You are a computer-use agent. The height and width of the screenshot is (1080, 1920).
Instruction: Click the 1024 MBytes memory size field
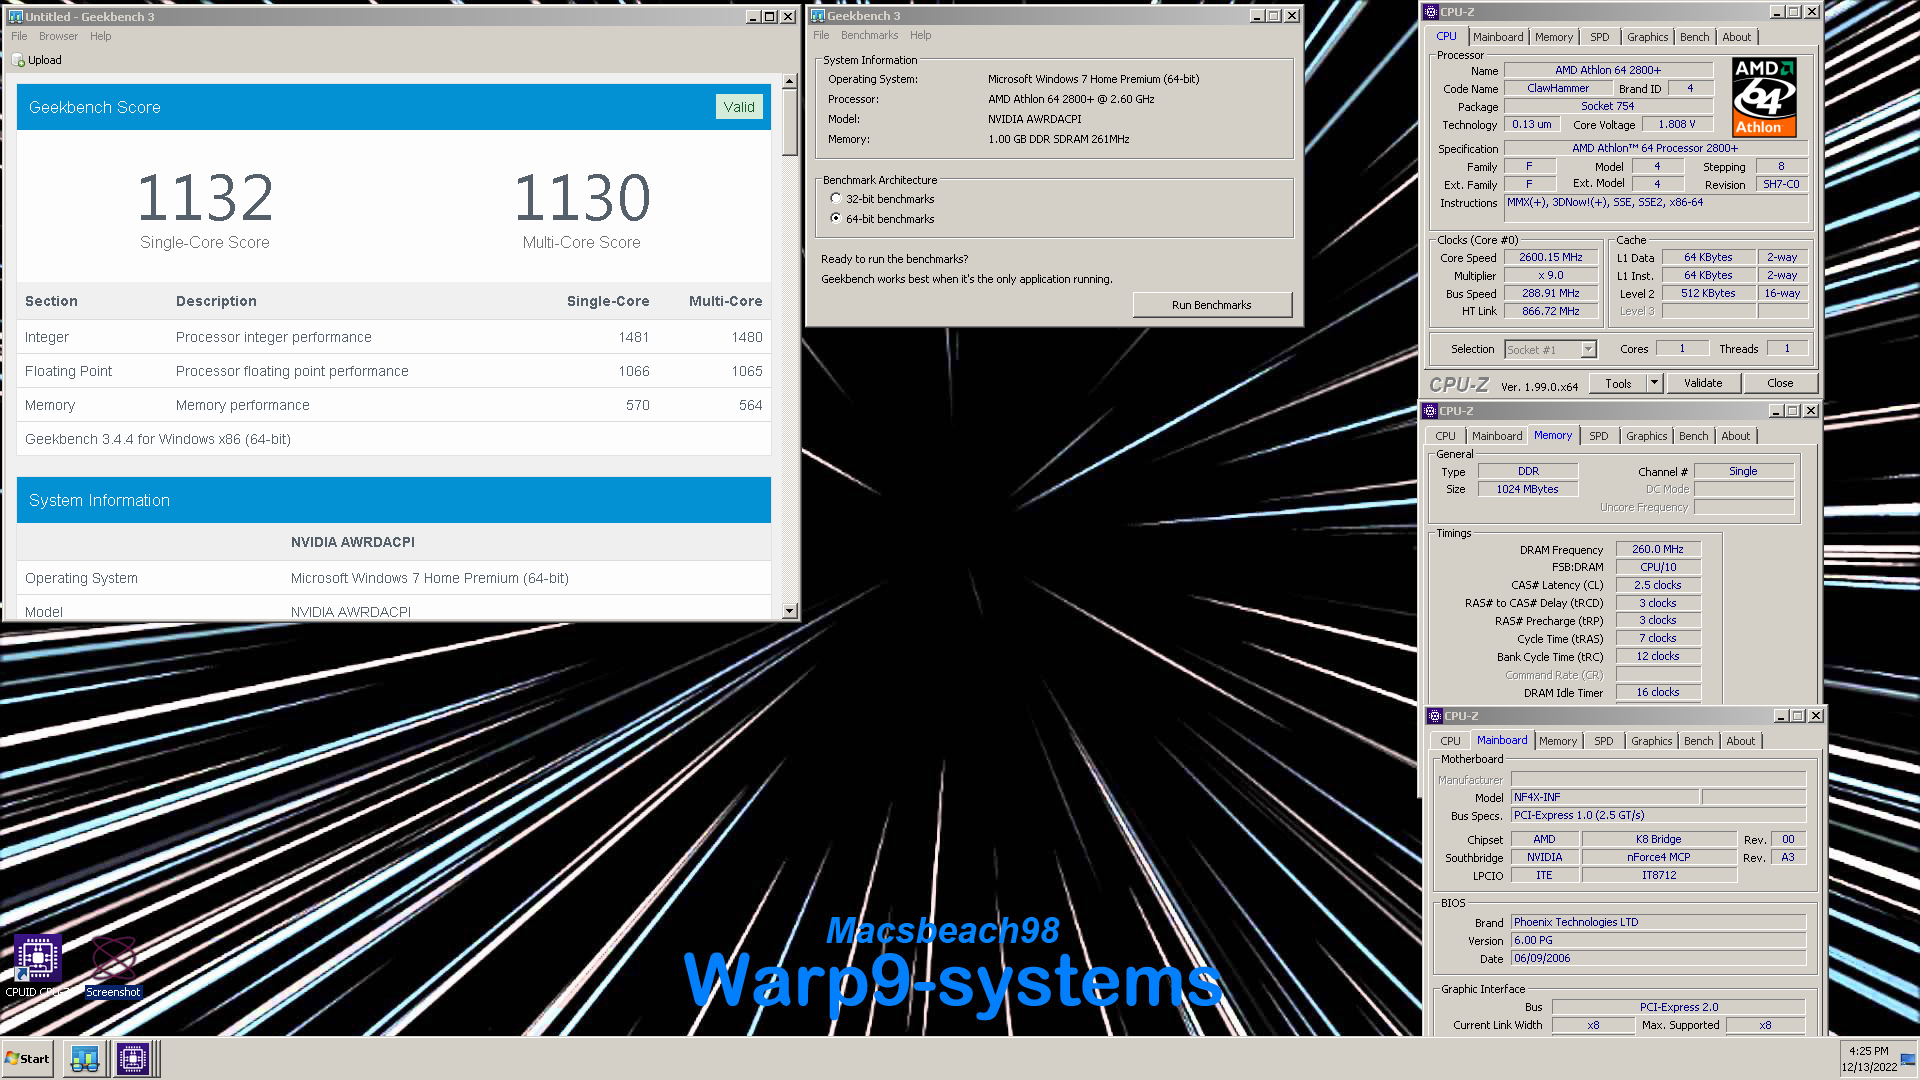[1527, 489]
